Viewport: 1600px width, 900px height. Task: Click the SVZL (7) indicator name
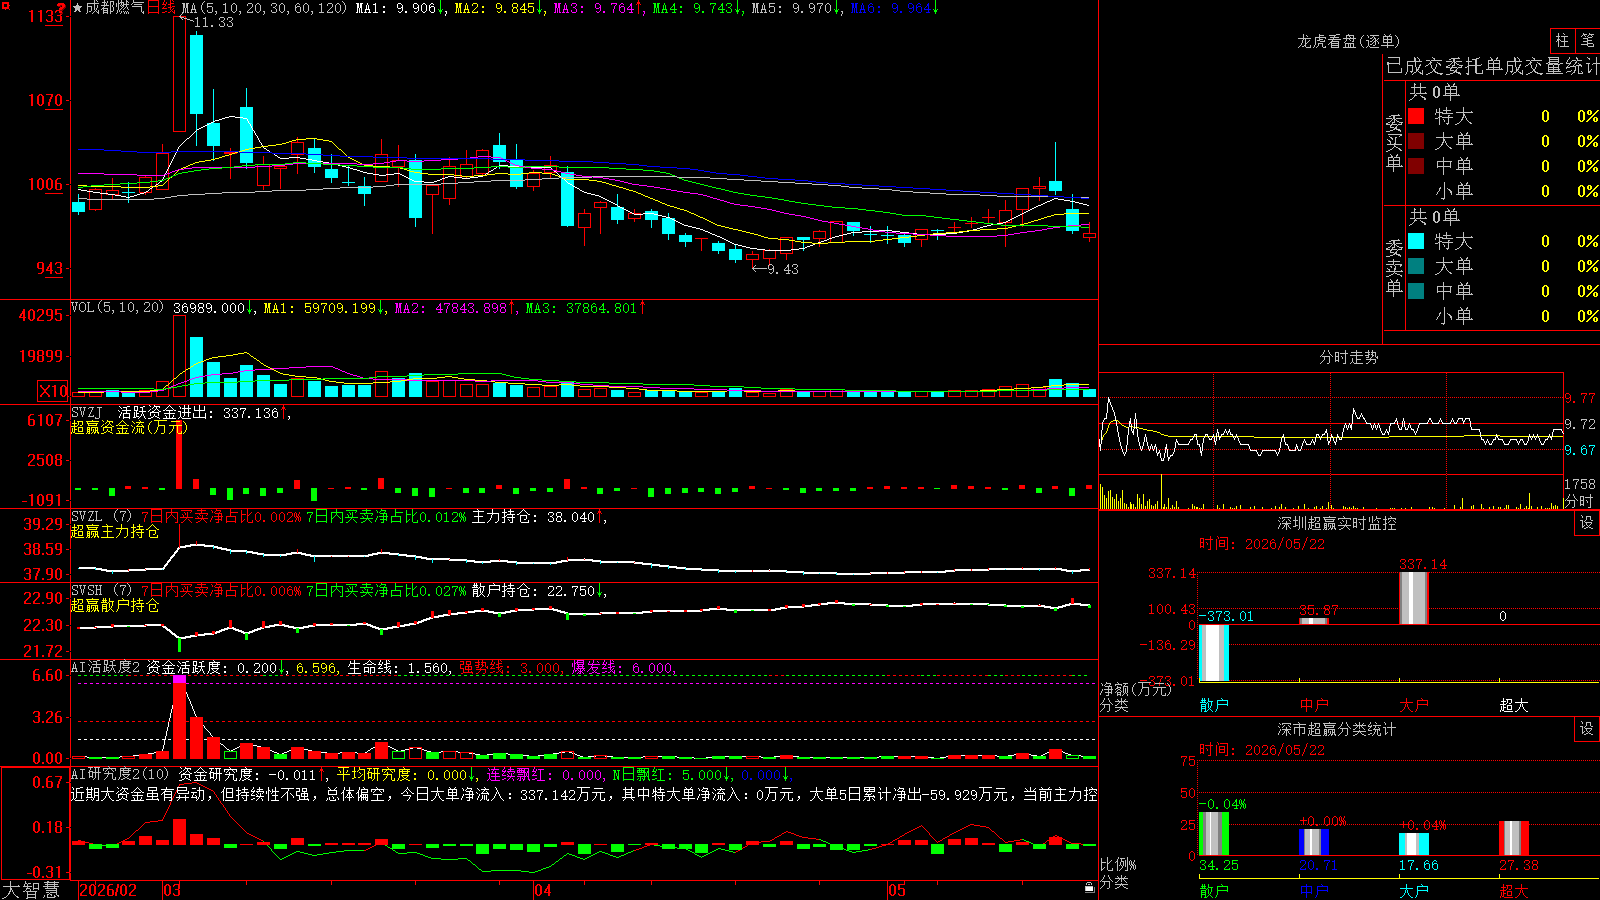101,516
